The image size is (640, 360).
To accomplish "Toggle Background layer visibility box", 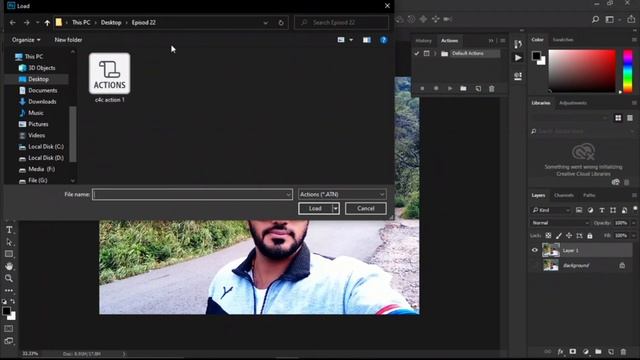I will (535, 265).
